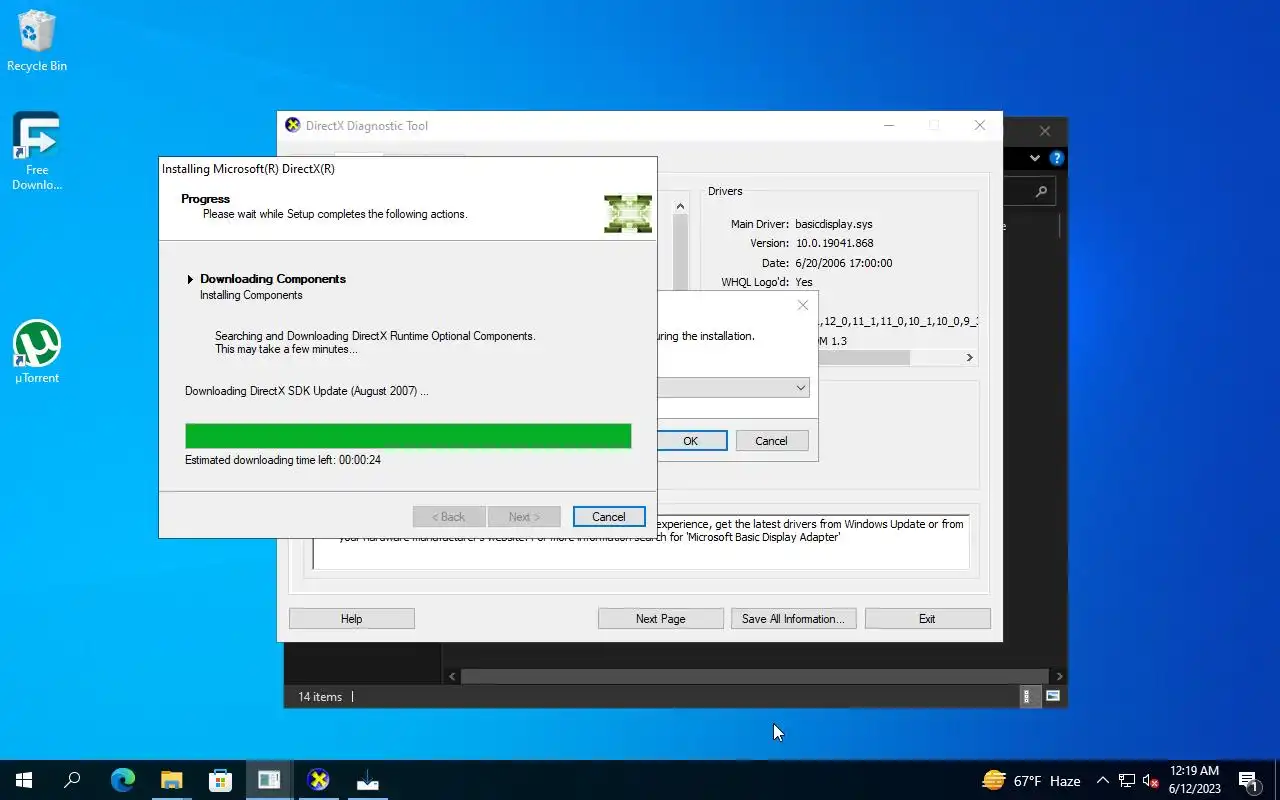Select the µTorrent desktop shortcut

tap(37, 352)
